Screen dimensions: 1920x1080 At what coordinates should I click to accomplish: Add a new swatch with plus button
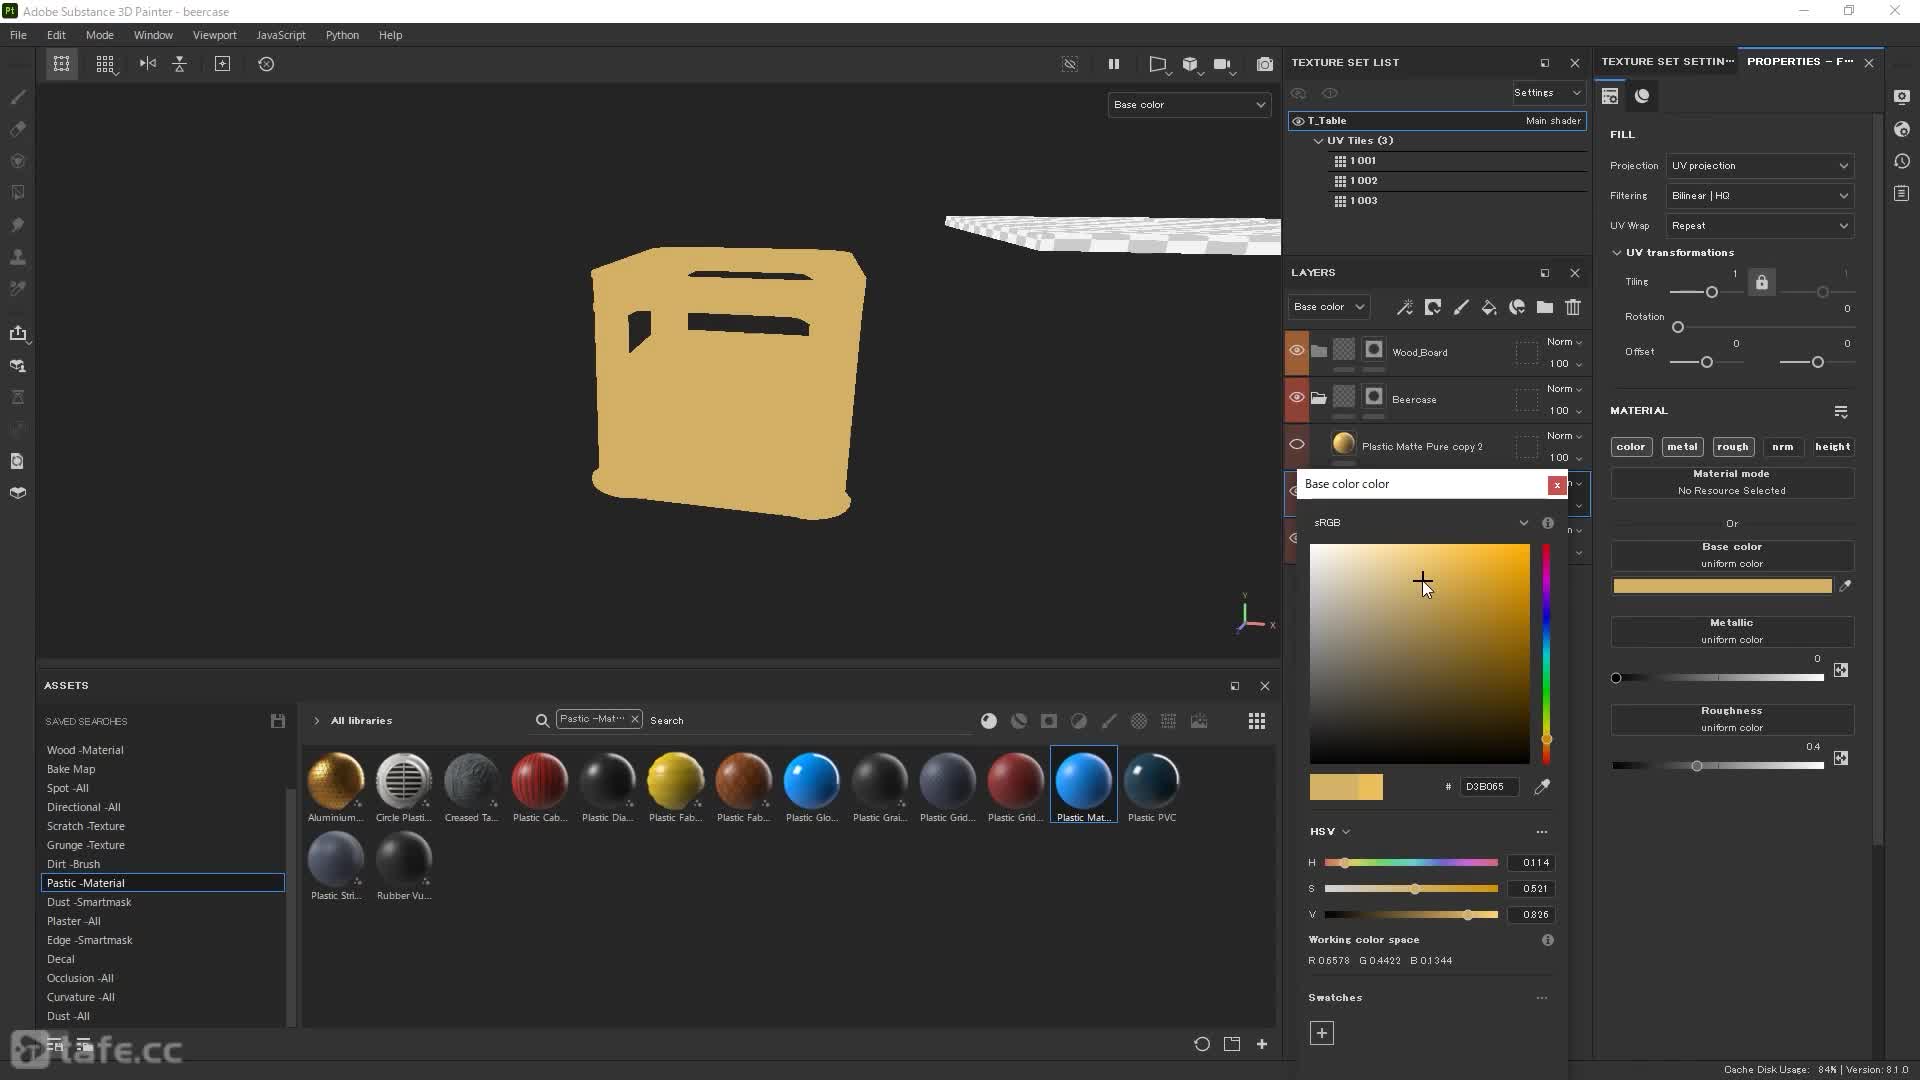click(1322, 1033)
